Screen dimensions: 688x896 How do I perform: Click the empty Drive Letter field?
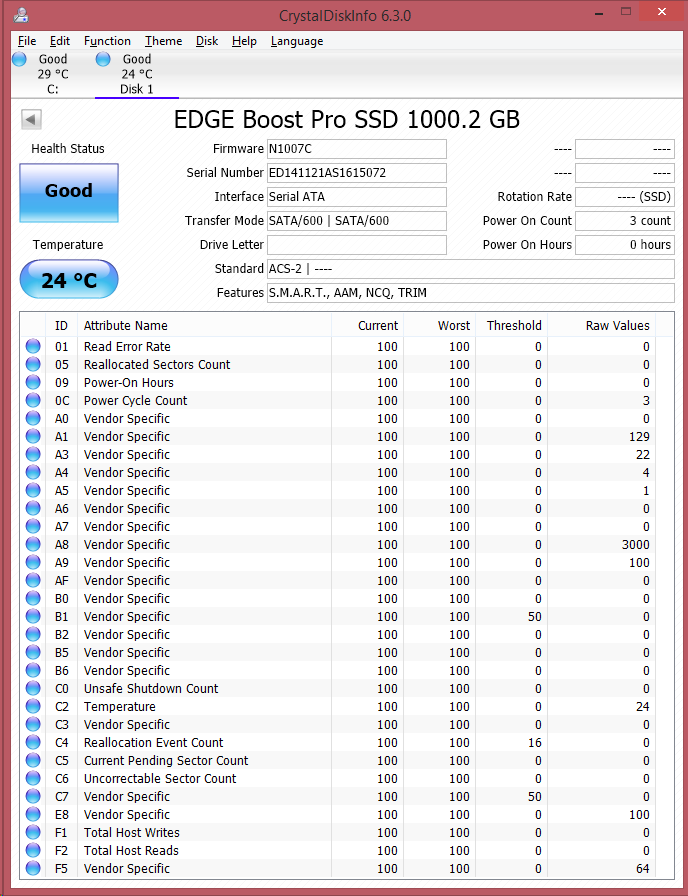(357, 245)
